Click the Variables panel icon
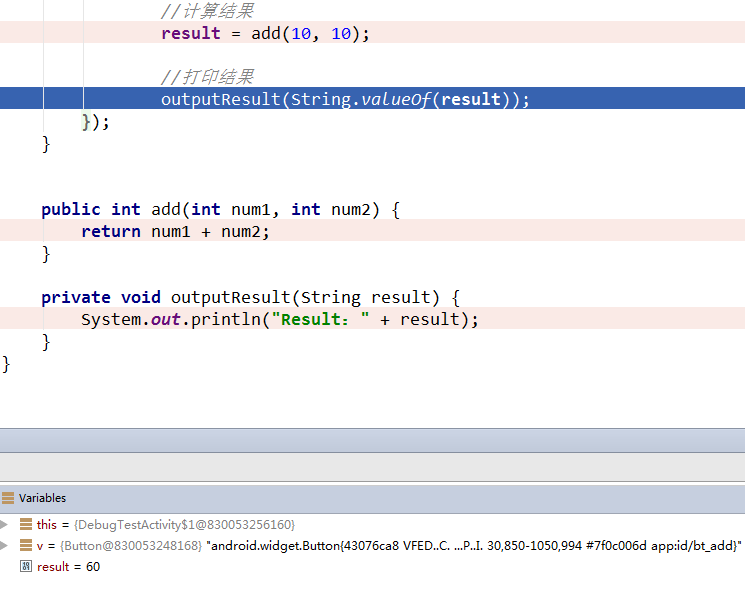Viewport: 745px width, 592px height. (x=8, y=498)
